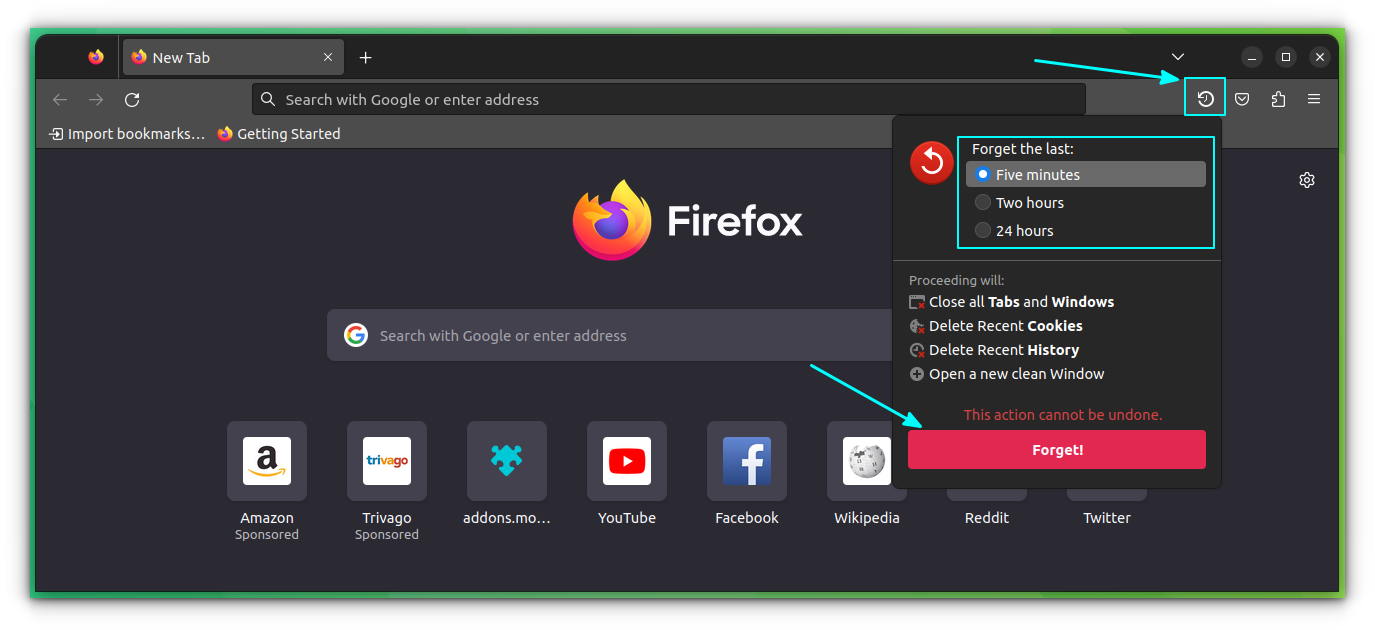Expand the list all tabs chevron

(x=1178, y=57)
